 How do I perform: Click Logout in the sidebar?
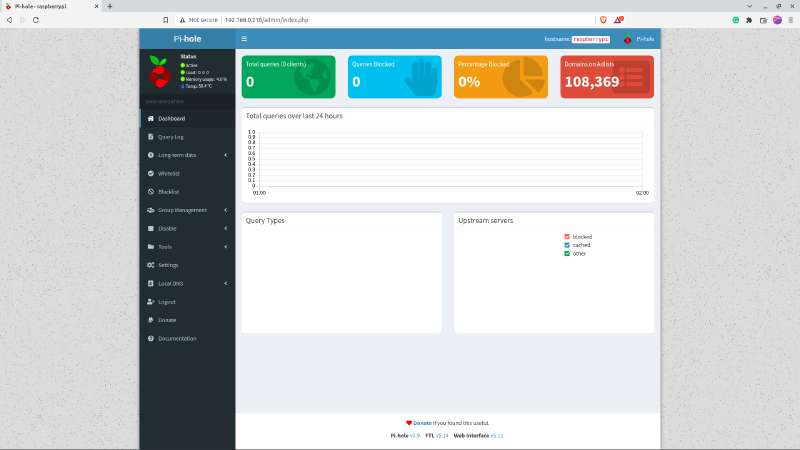coord(166,302)
